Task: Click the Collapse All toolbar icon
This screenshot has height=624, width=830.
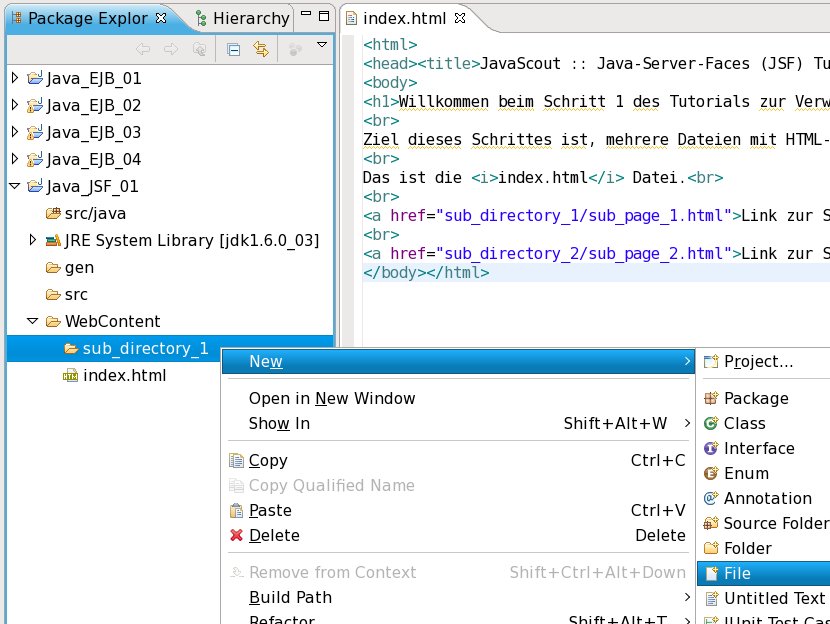Action: coord(233,48)
